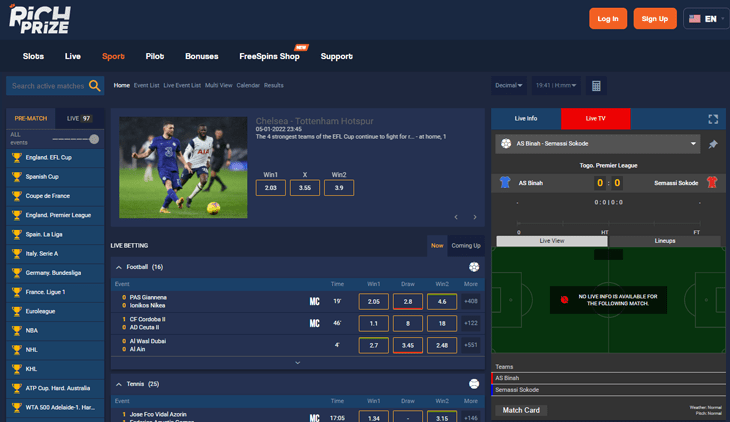Viewport: 730px width, 422px height.
Task: Open the 19:41 time format dropdown
Action: tap(556, 86)
